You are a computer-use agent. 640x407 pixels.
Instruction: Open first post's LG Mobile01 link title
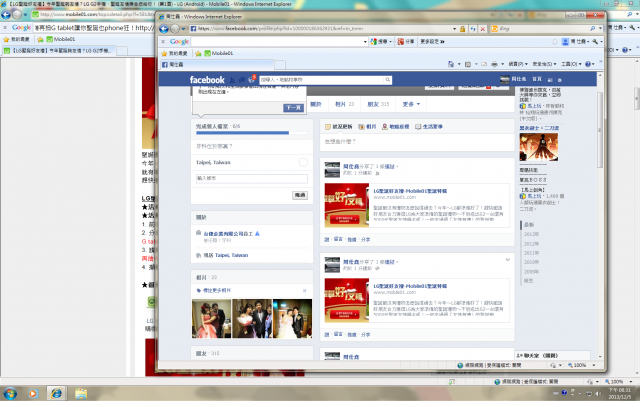[x=410, y=191]
